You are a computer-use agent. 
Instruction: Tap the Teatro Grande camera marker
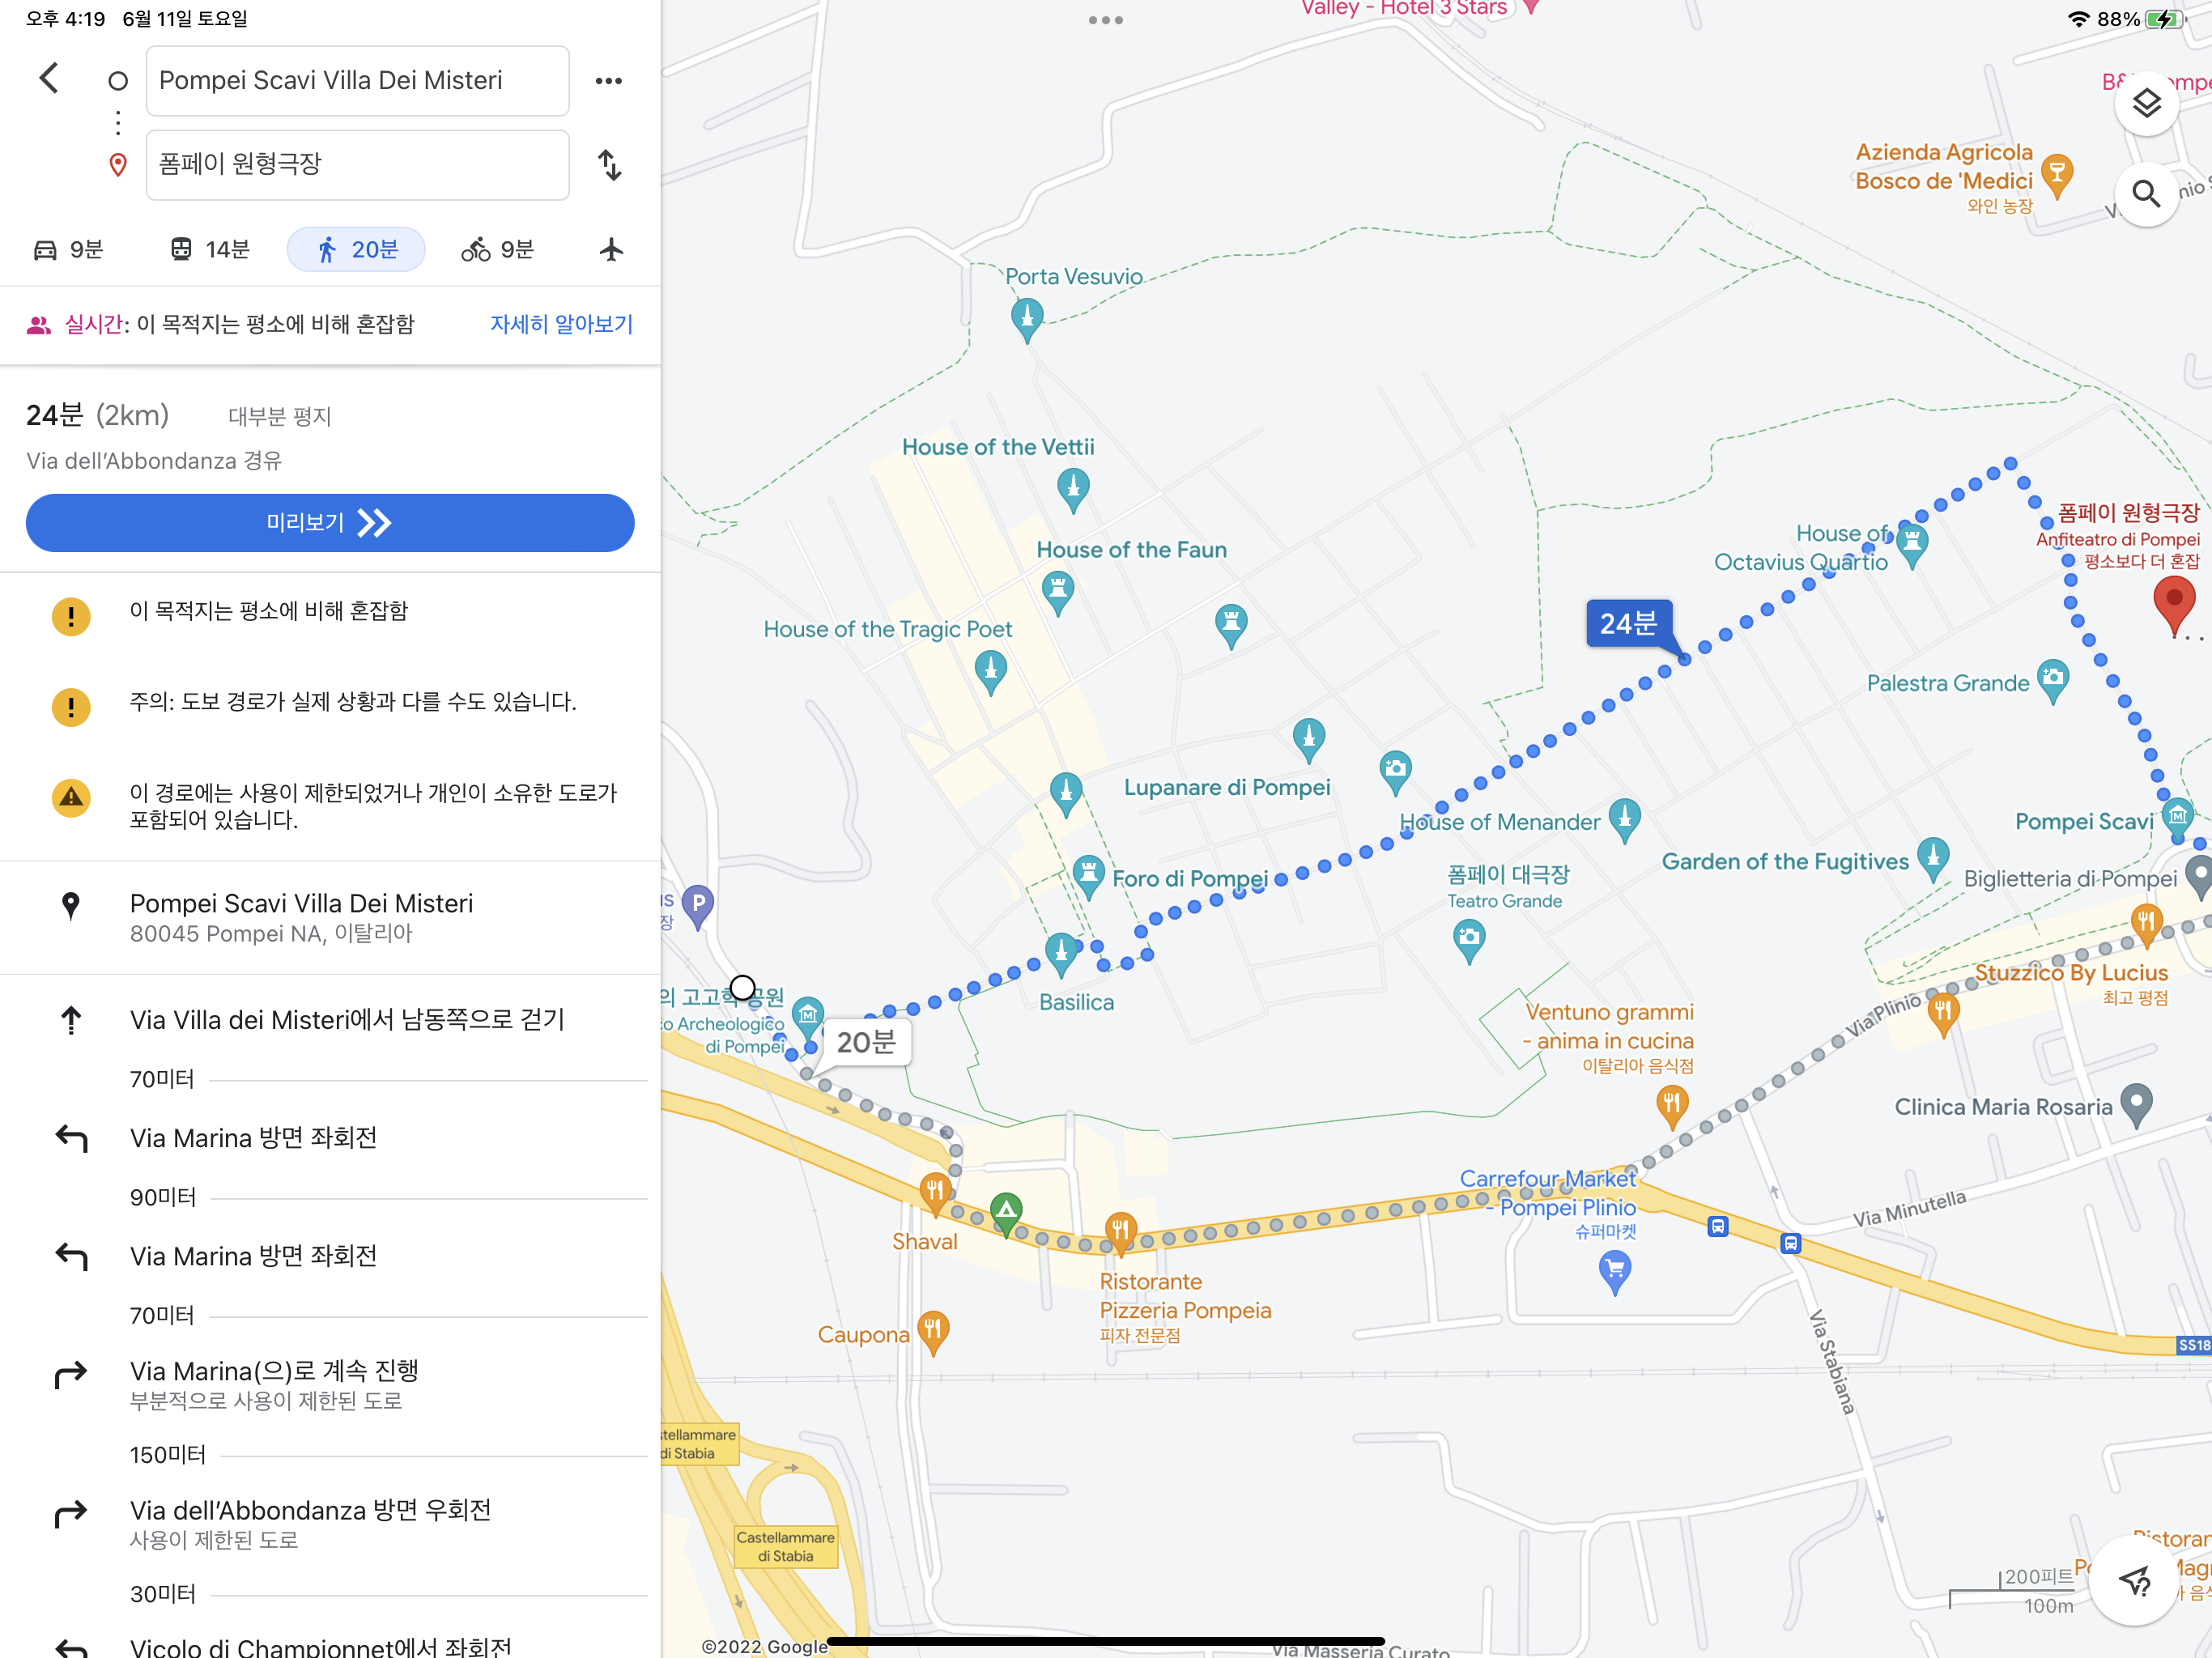coord(1468,941)
